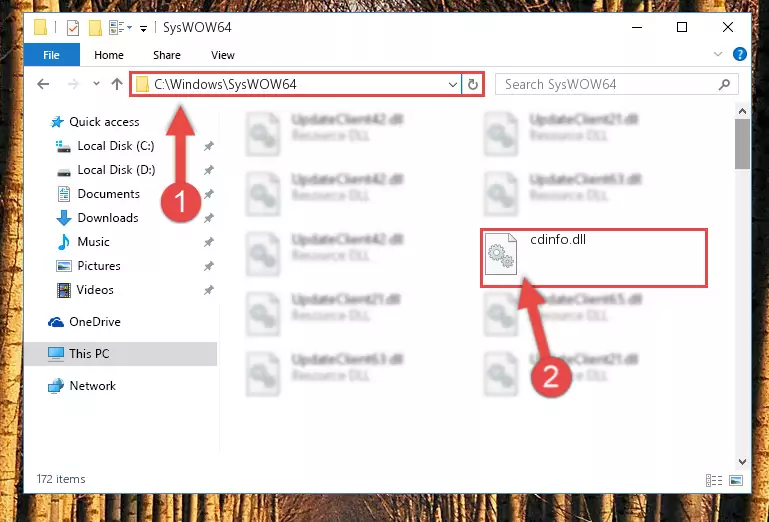Open the recent locations dropdown arrow
The width and height of the screenshot is (769, 522).
coord(96,84)
